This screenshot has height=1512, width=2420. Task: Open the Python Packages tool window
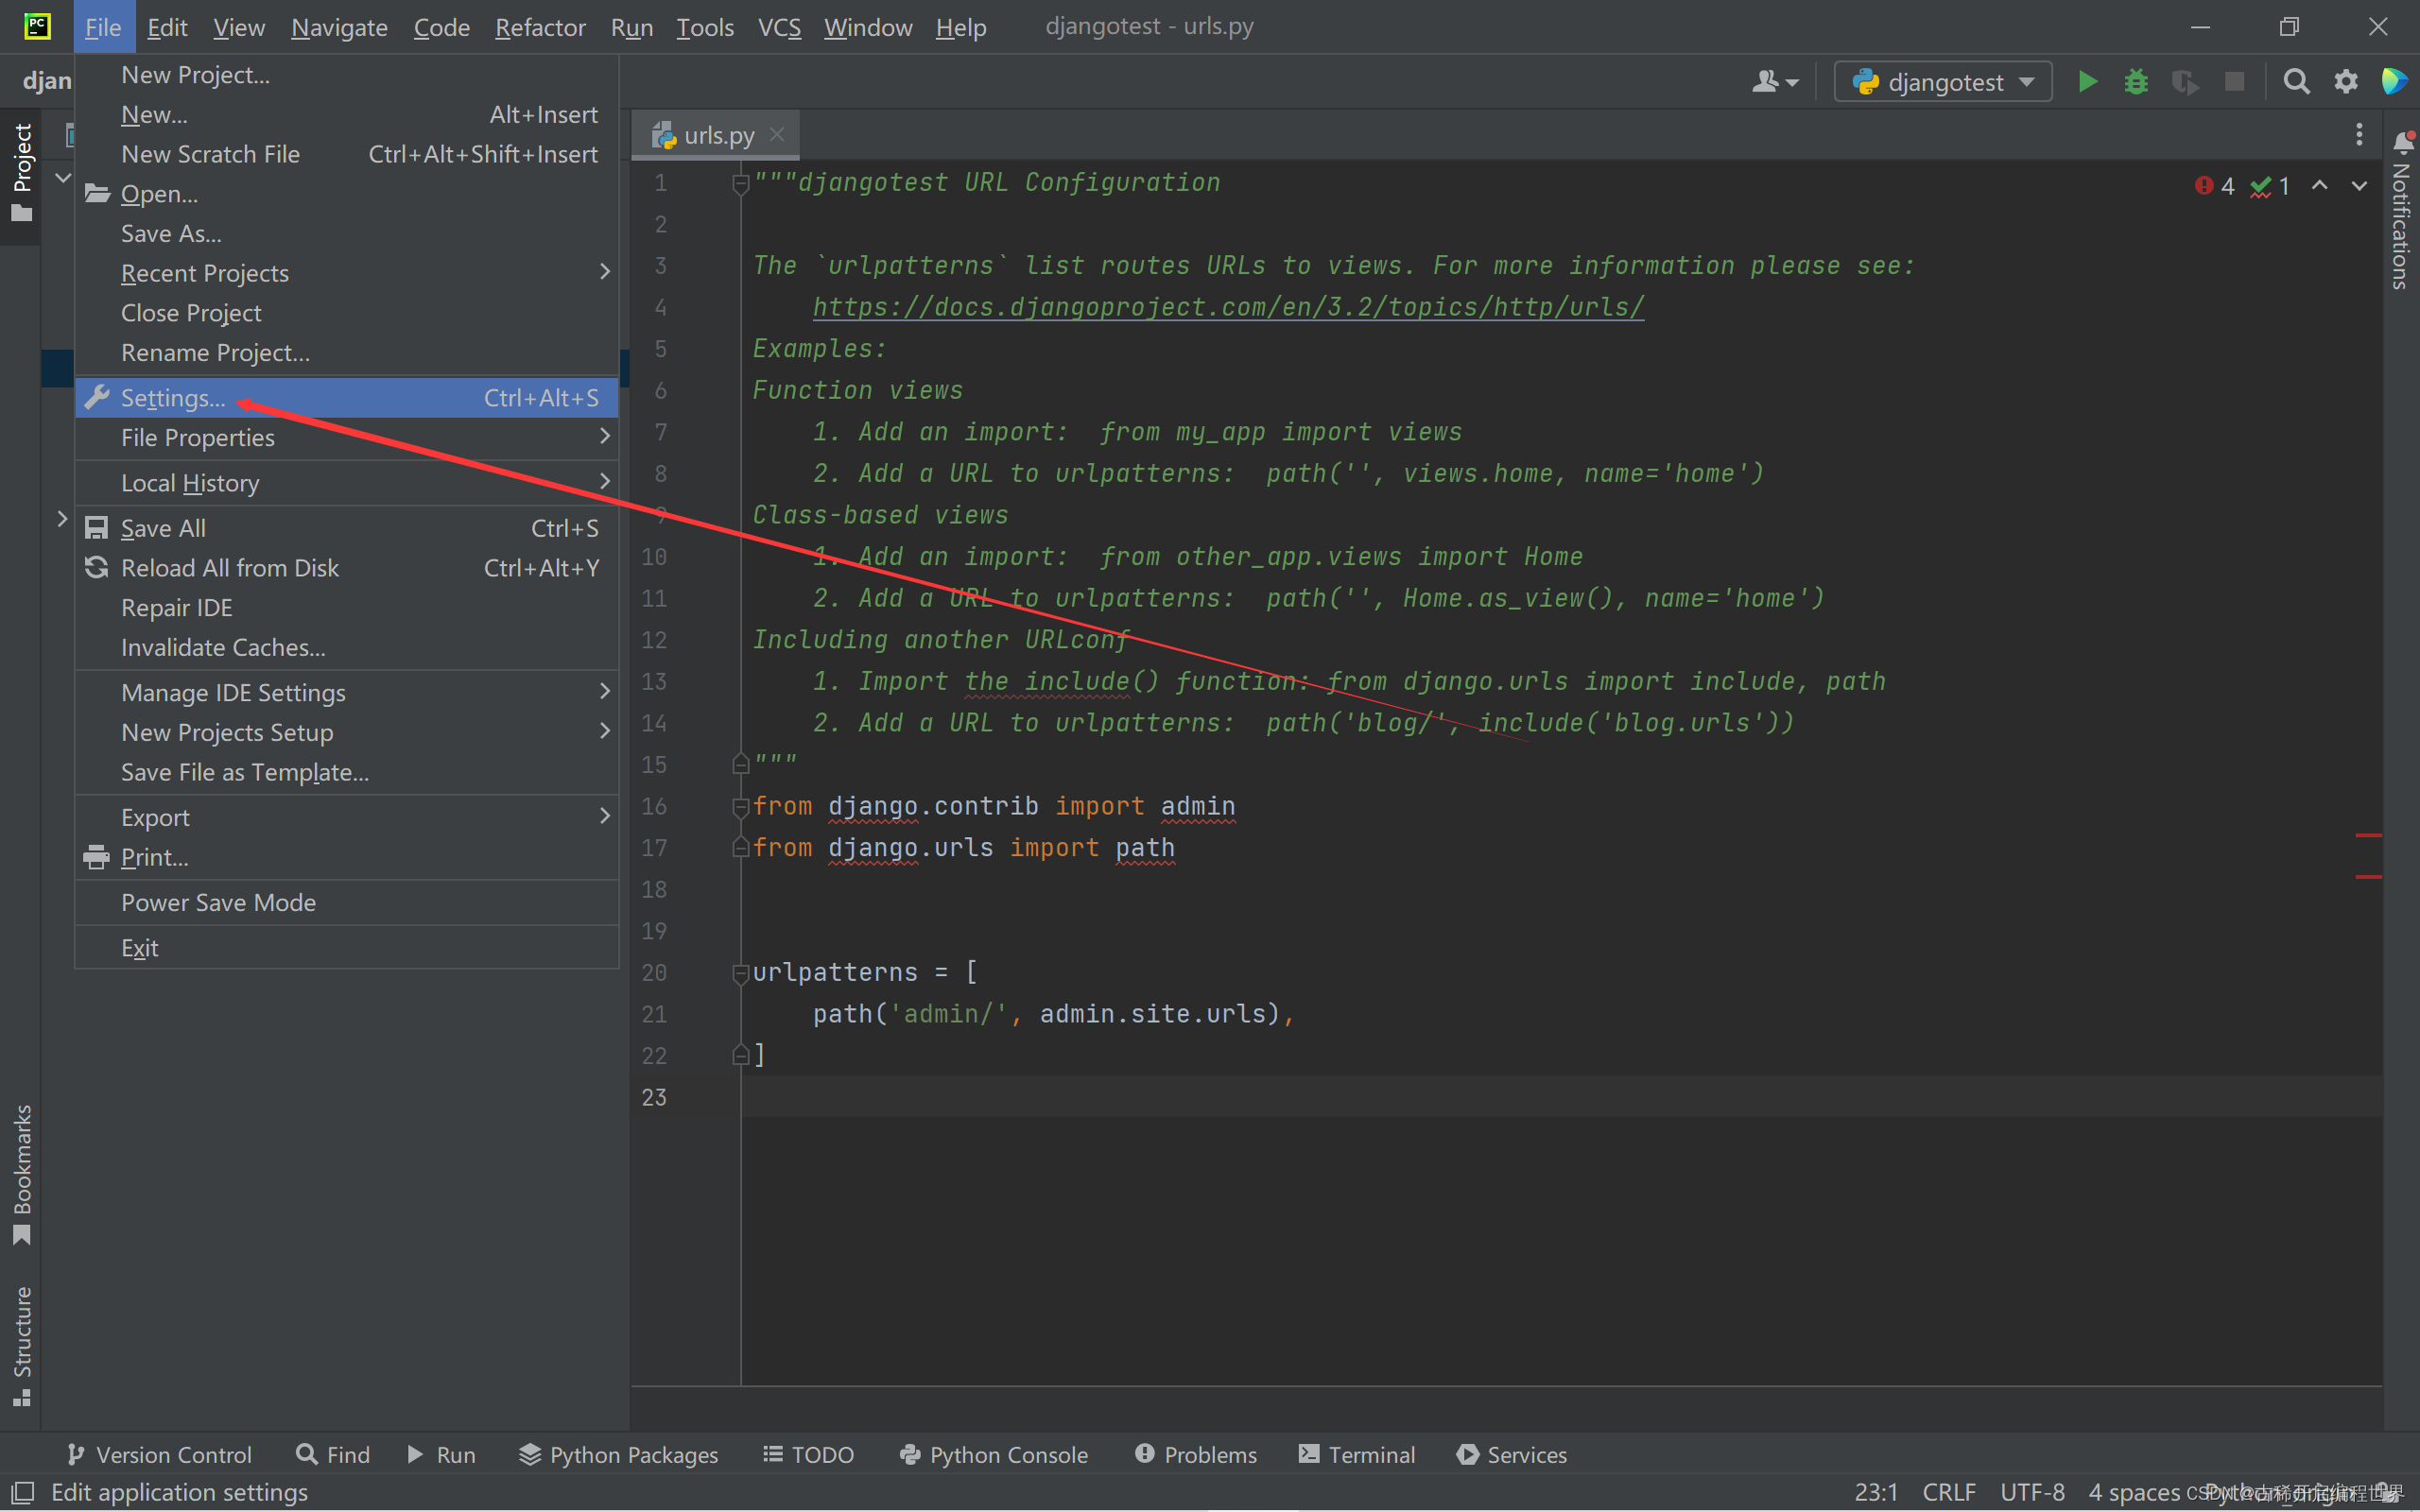(x=618, y=1454)
